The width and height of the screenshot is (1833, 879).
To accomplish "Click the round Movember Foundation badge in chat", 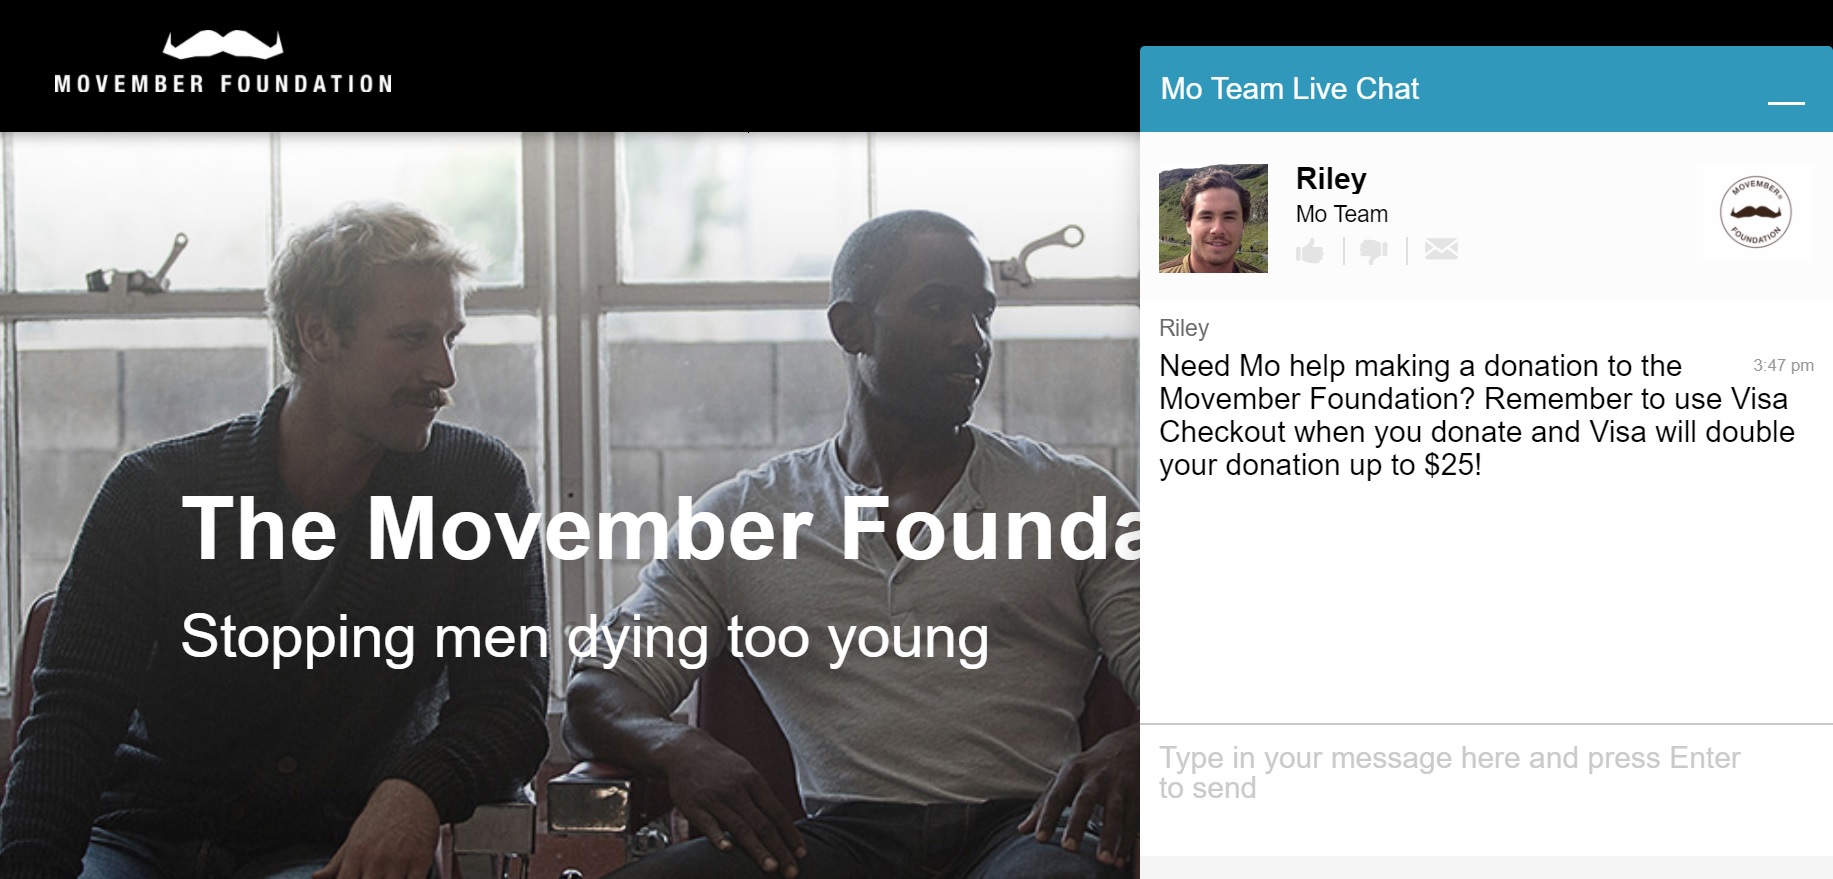I will (x=1755, y=212).
